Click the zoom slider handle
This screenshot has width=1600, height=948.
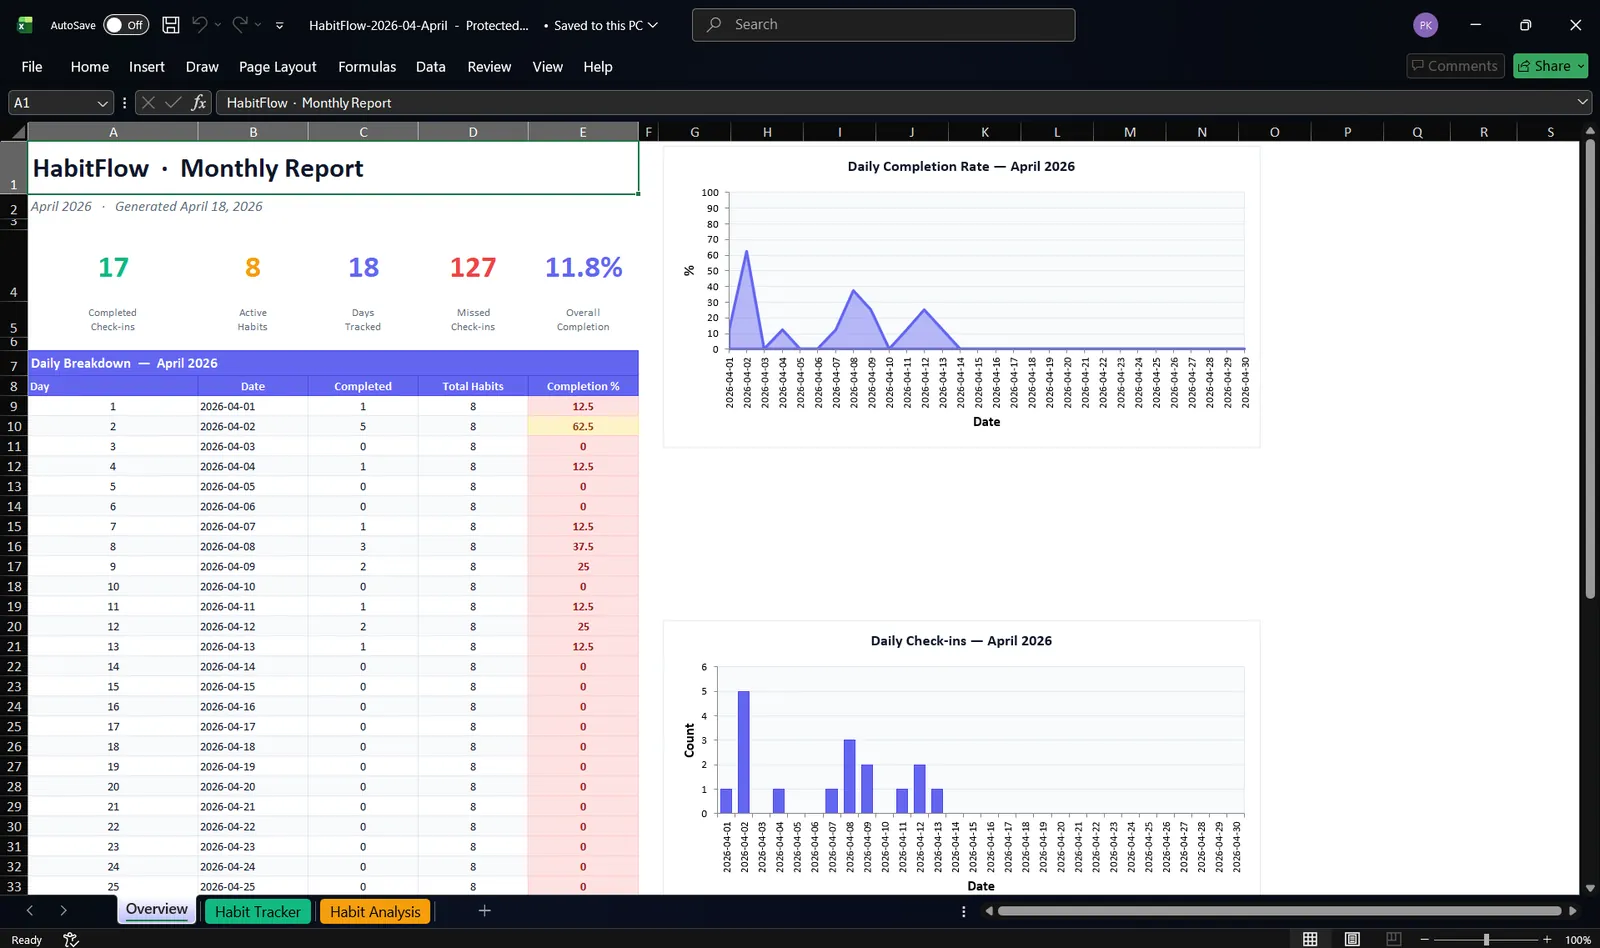[1487, 939]
